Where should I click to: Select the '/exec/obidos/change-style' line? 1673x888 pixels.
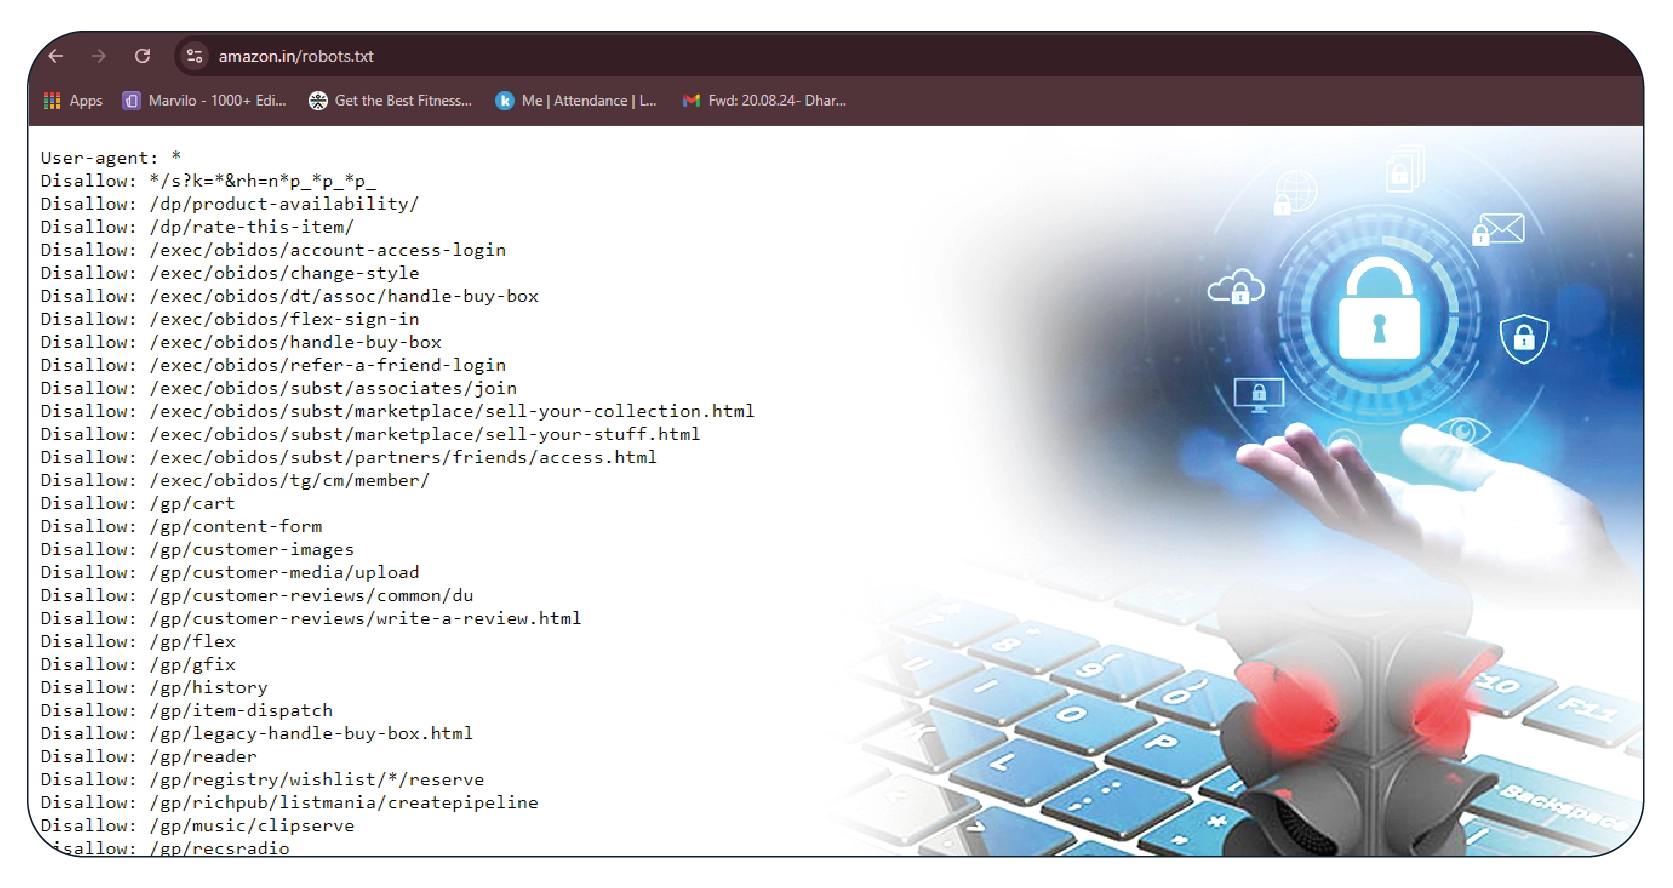click(230, 273)
